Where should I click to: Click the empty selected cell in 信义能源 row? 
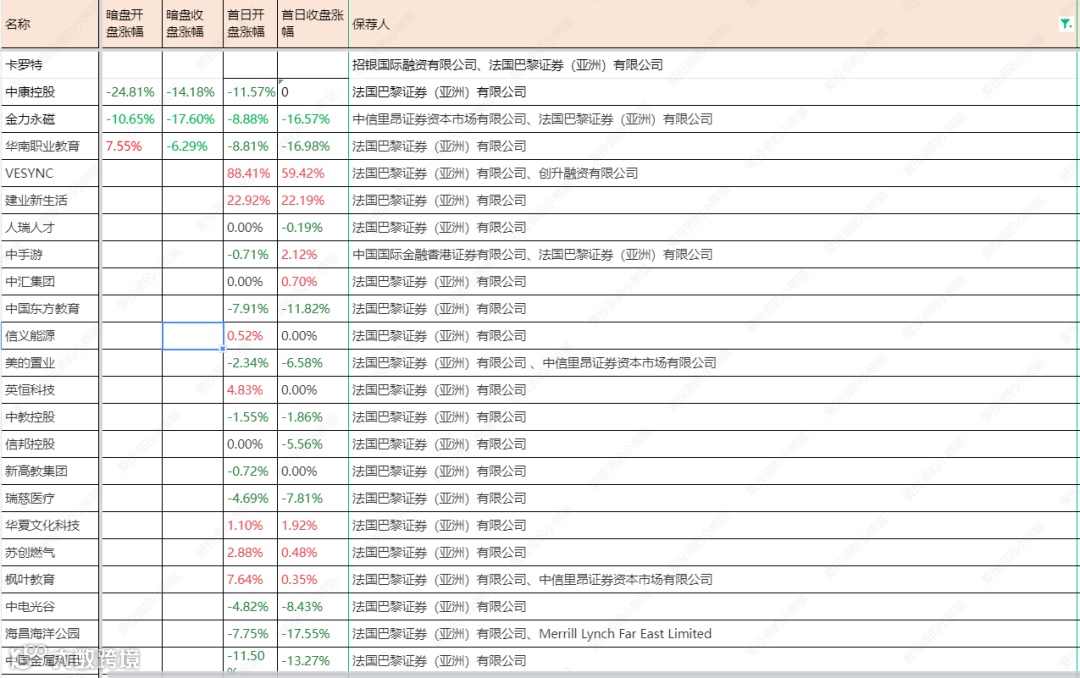193,336
